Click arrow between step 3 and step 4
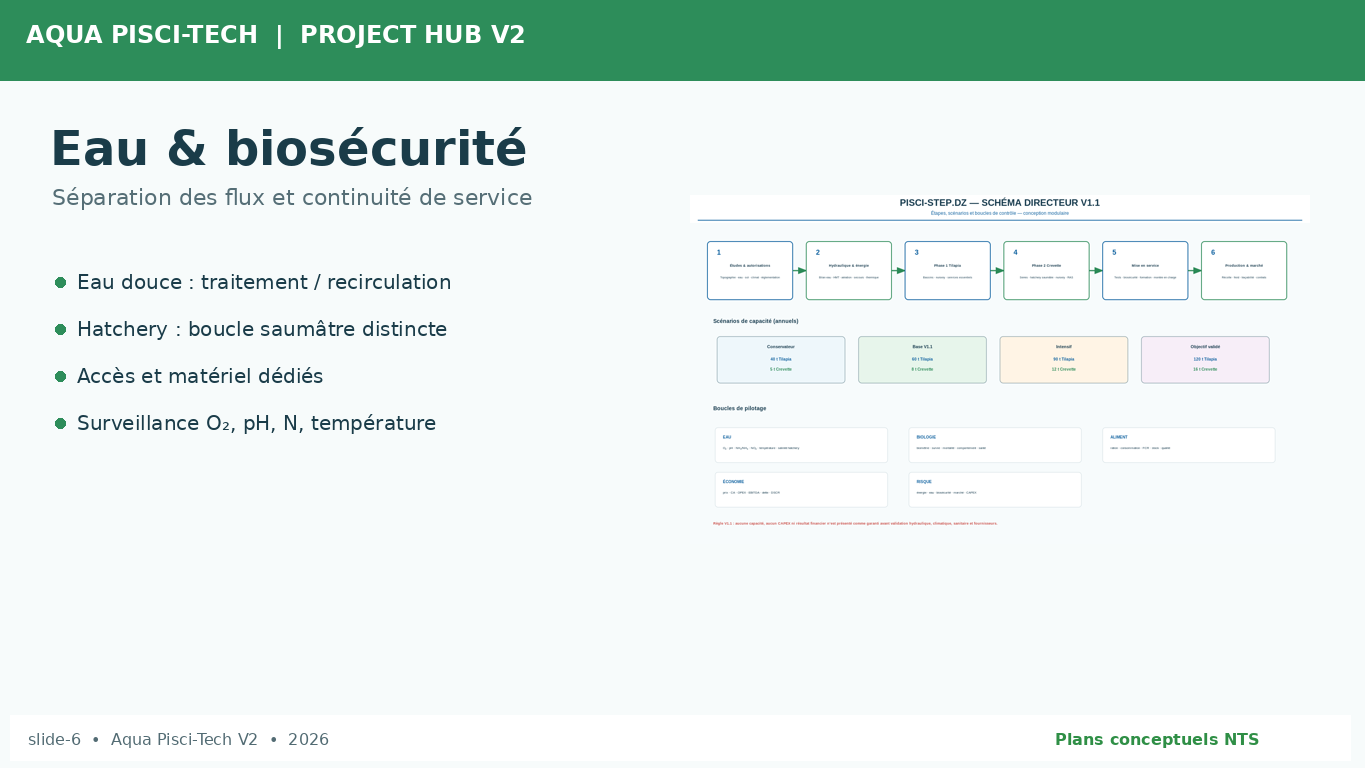The width and height of the screenshot is (1365, 768). pyautogui.click(x=997, y=271)
